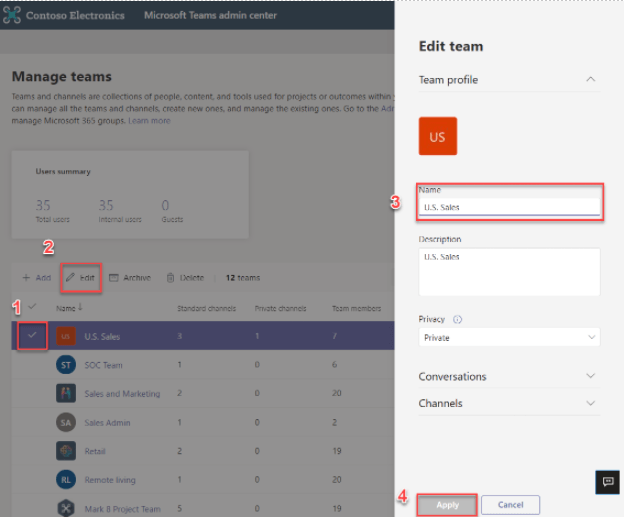Click the Description text area

pyautogui.click(x=509, y=272)
